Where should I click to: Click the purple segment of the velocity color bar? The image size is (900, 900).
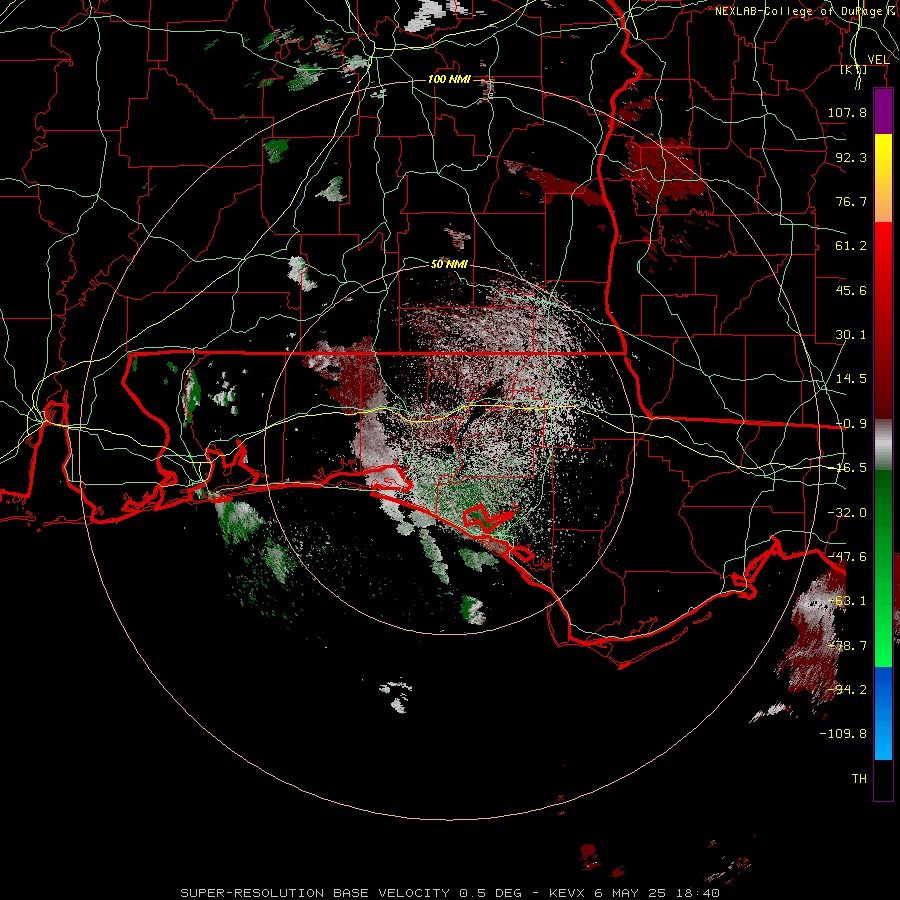883,111
